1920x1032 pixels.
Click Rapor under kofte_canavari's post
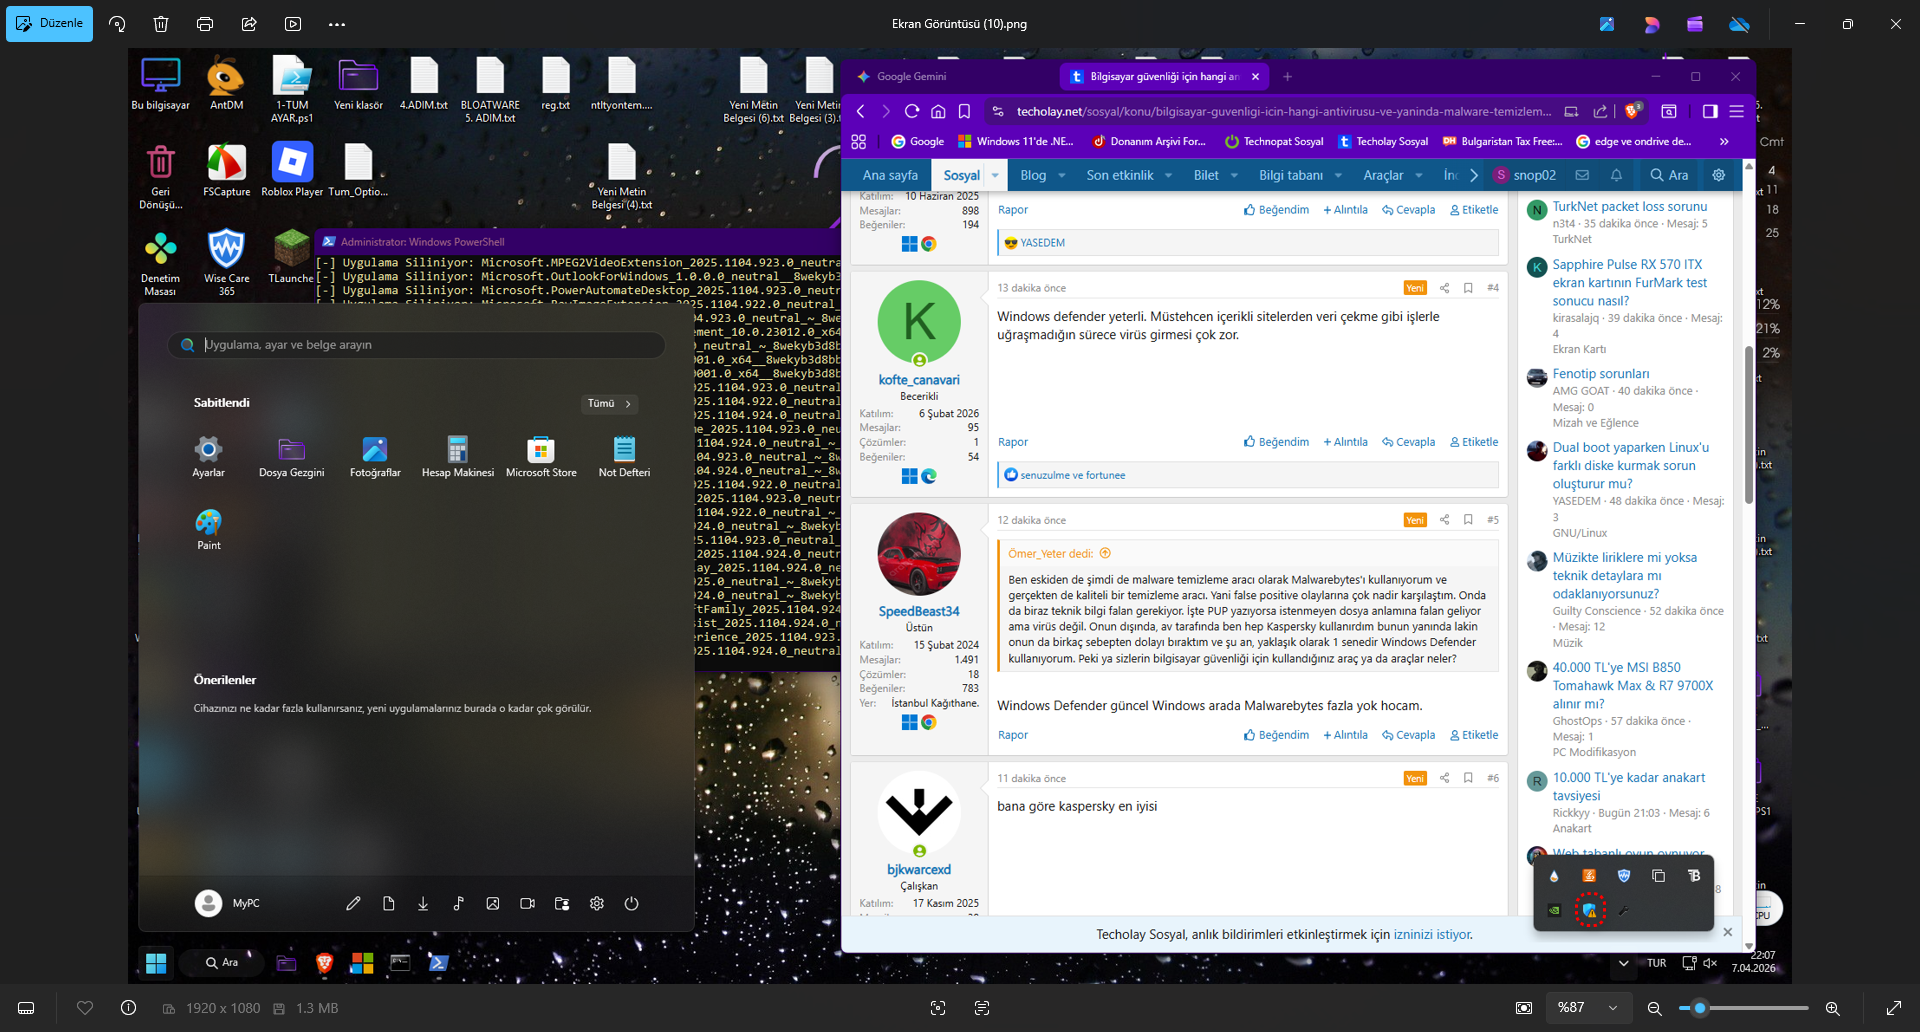(x=1013, y=442)
